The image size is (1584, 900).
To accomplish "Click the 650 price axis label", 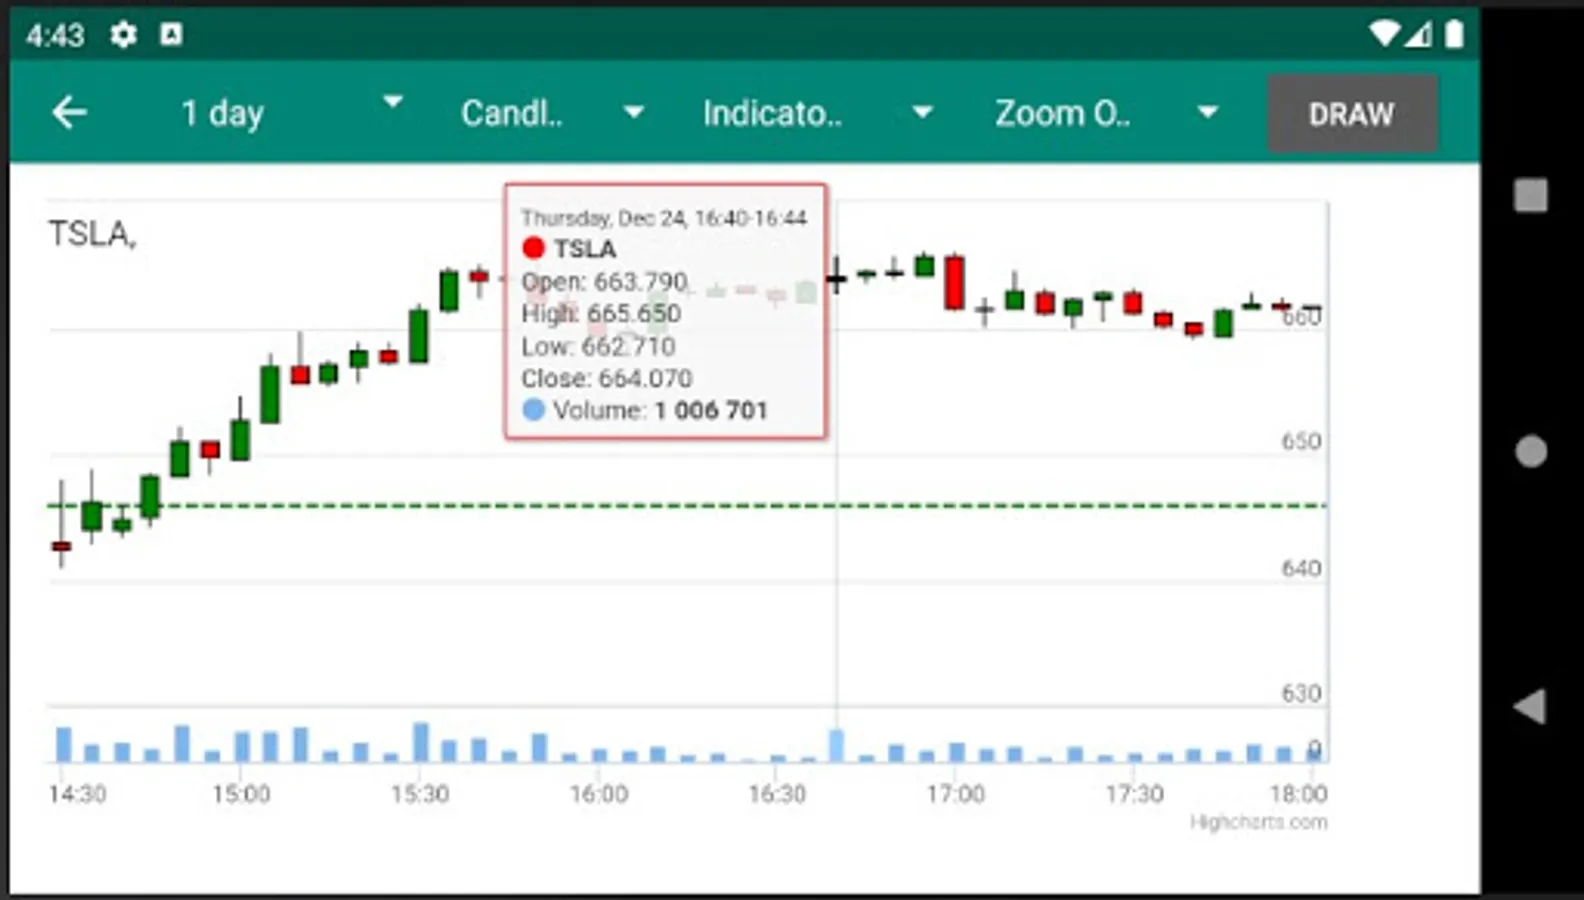I will [x=1301, y=441].
